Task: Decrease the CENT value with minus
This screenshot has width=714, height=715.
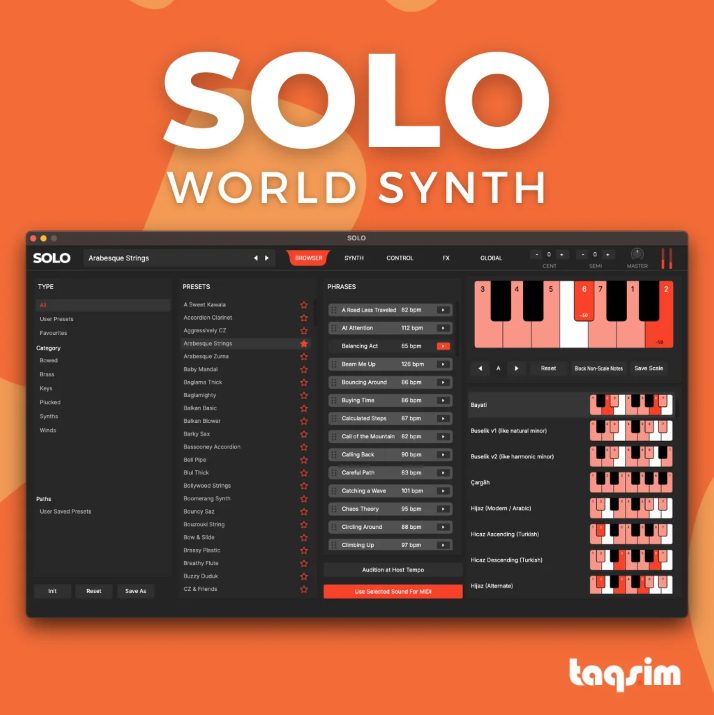Action: point(535,254)
